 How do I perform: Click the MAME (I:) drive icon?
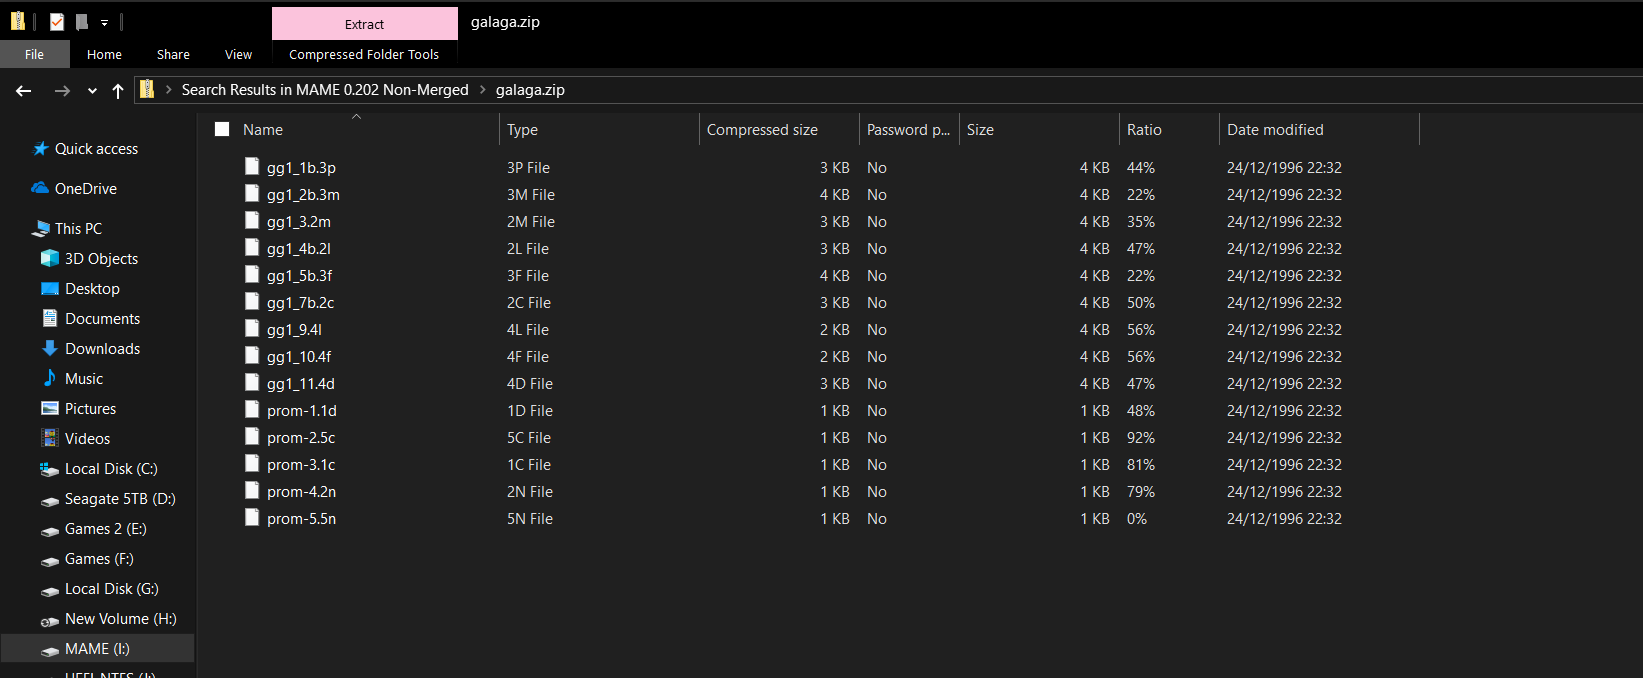coord(50,651)
